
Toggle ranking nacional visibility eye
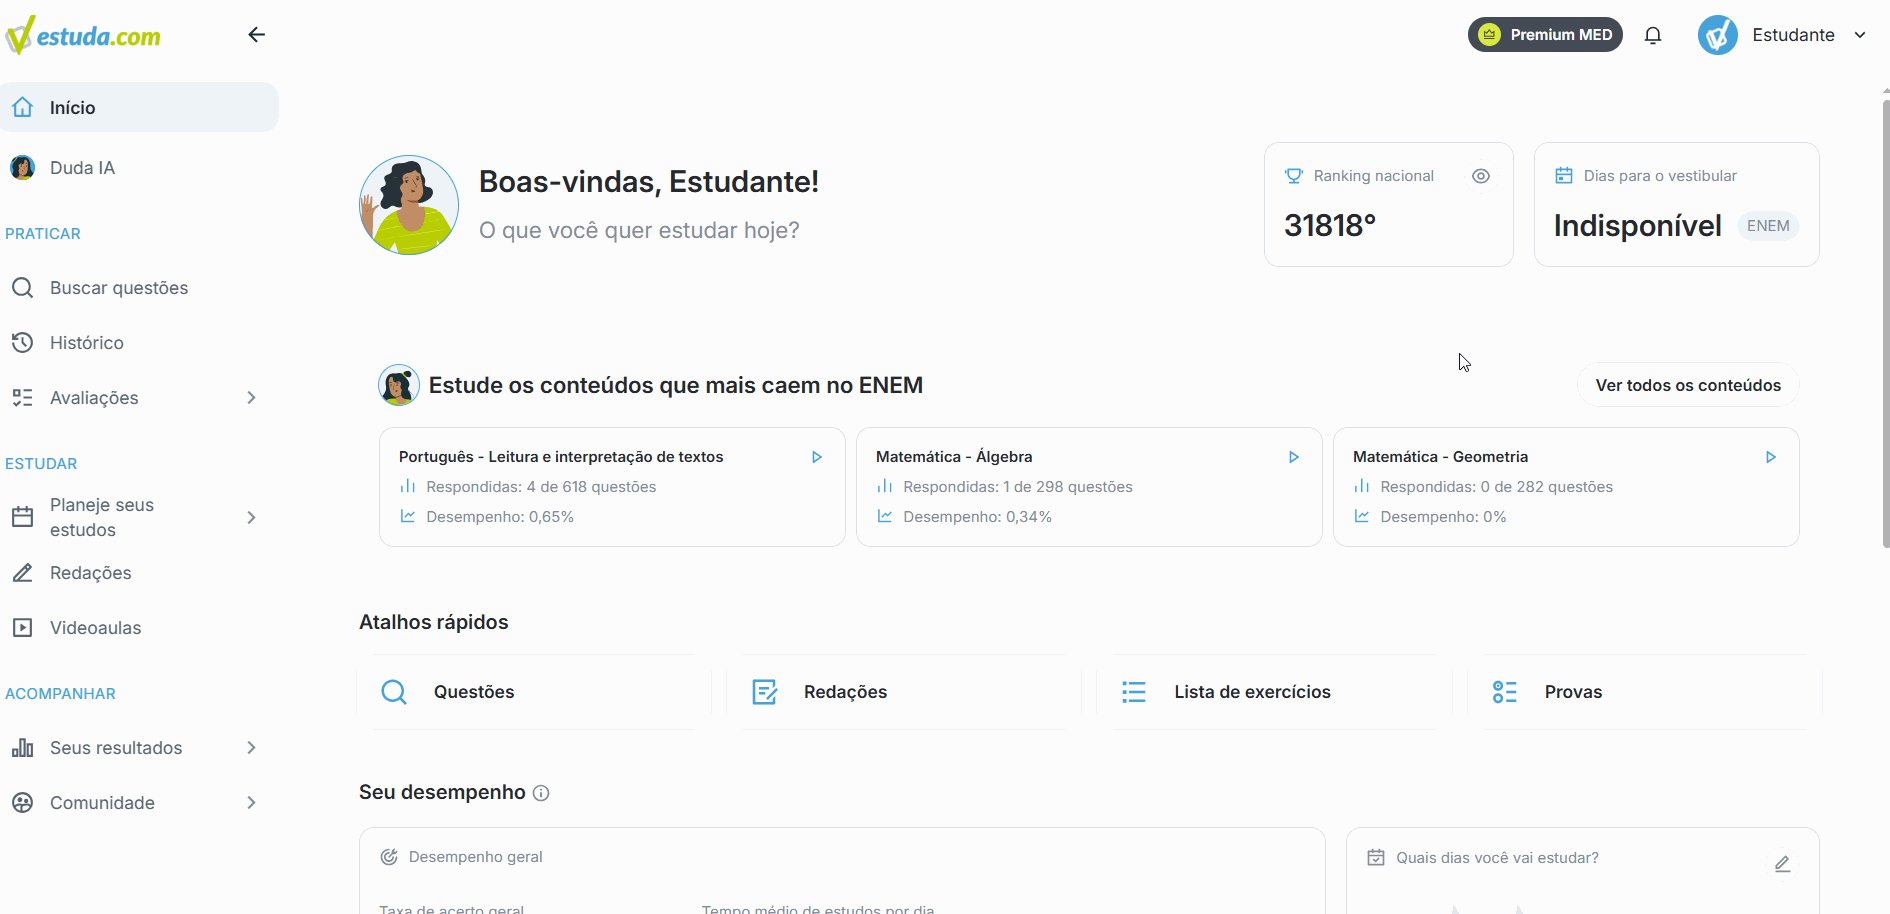point(1481,176)
